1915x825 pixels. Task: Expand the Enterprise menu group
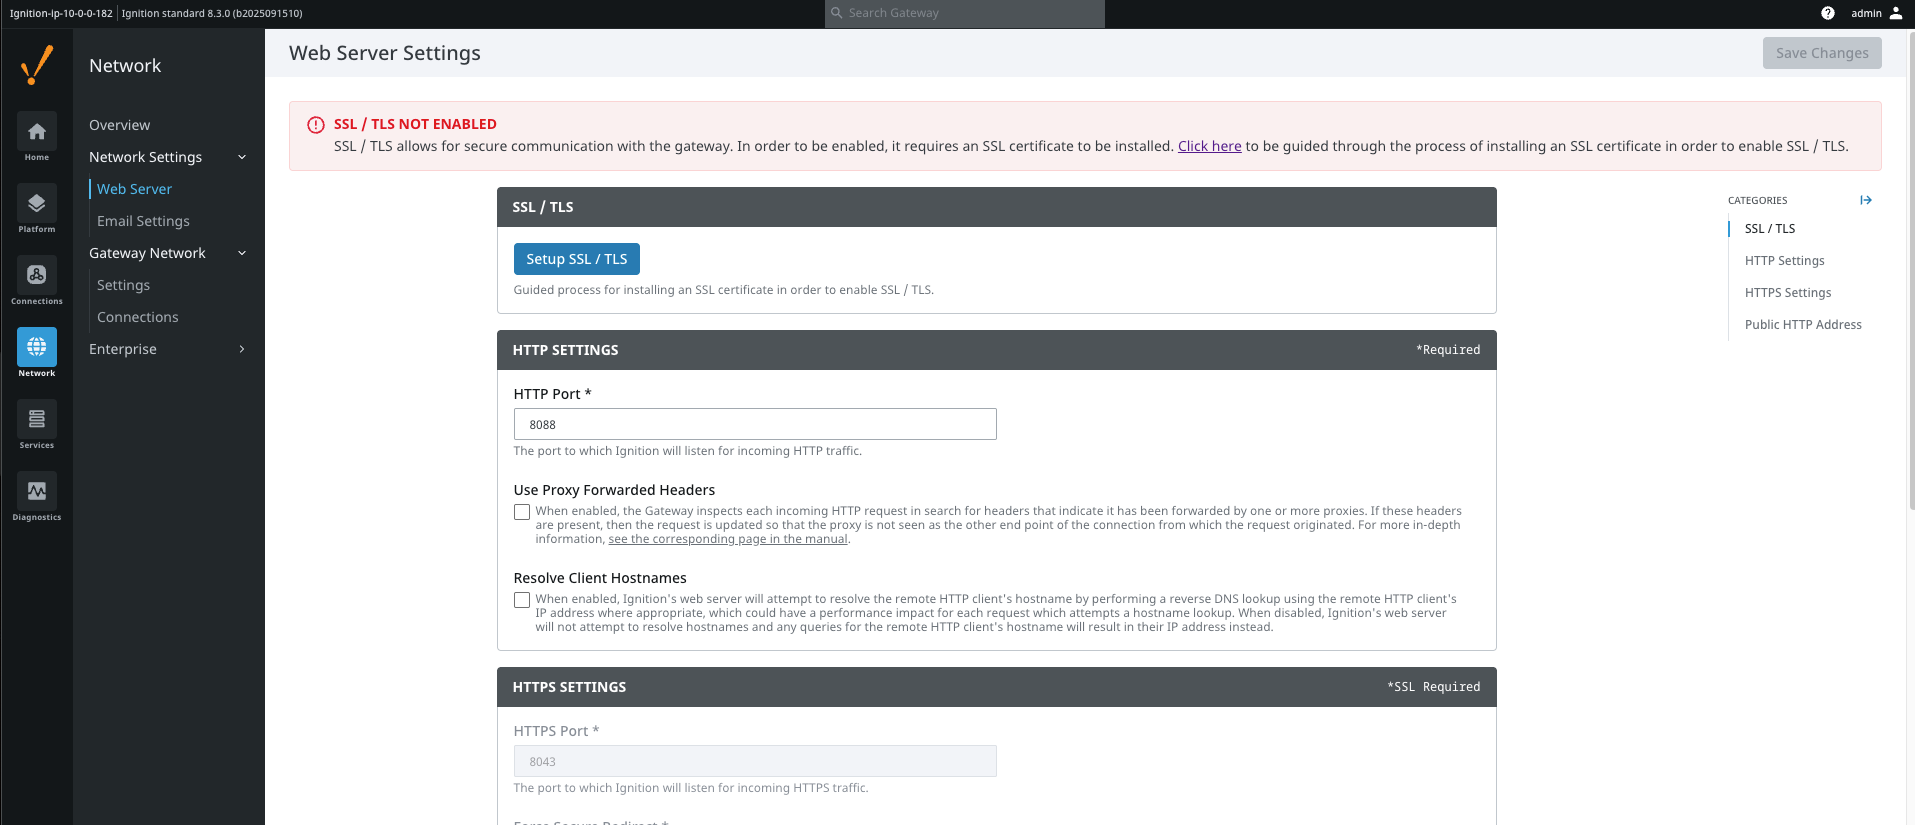(x=242, y=349)
